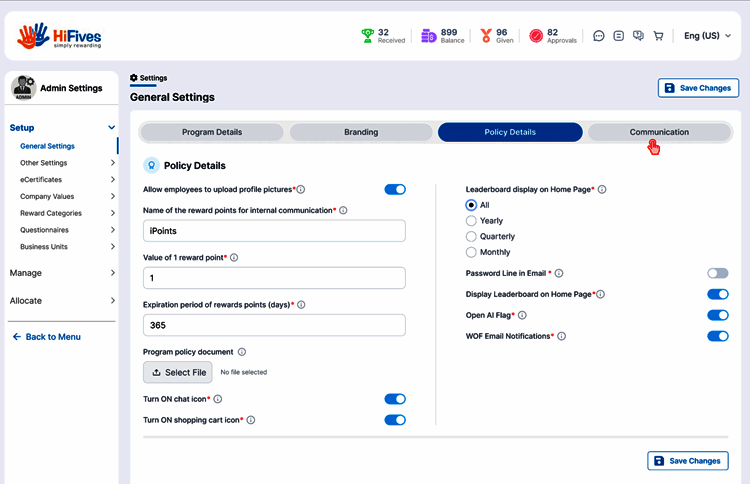Click the Received trophy icon
This screenshot has height=484, width=750.
(x=367, y=36)
